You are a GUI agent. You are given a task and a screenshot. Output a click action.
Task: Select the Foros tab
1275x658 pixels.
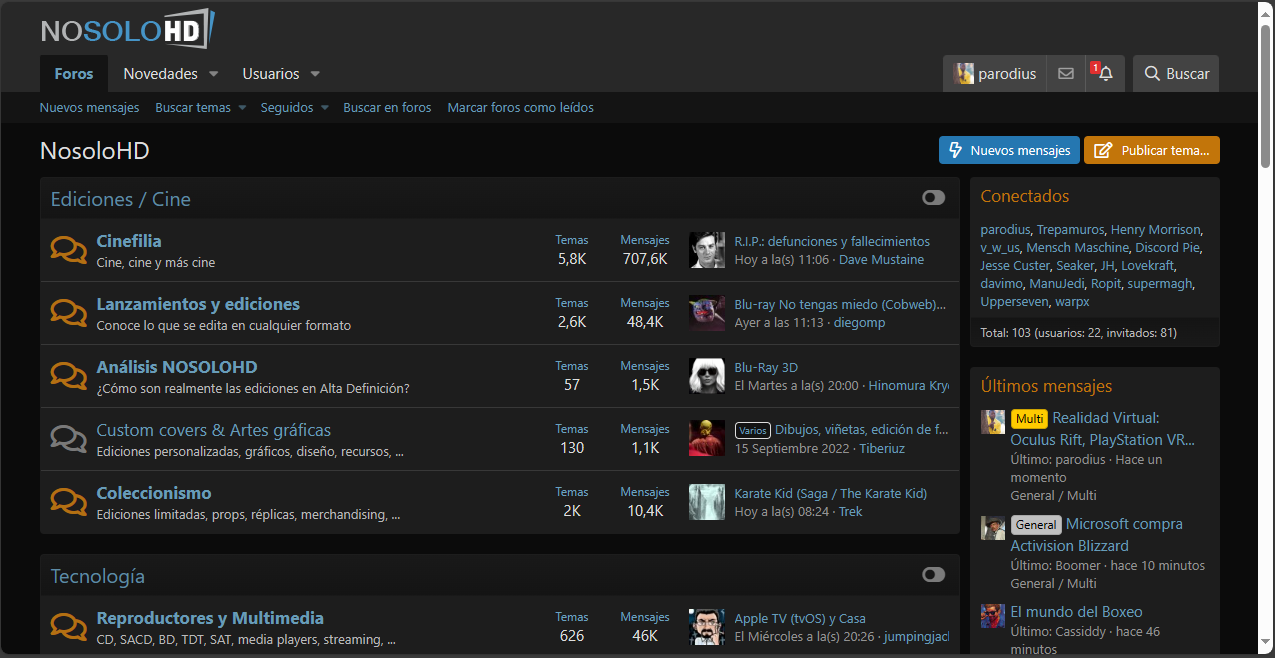pyautogui.click(x=74, y=74)
